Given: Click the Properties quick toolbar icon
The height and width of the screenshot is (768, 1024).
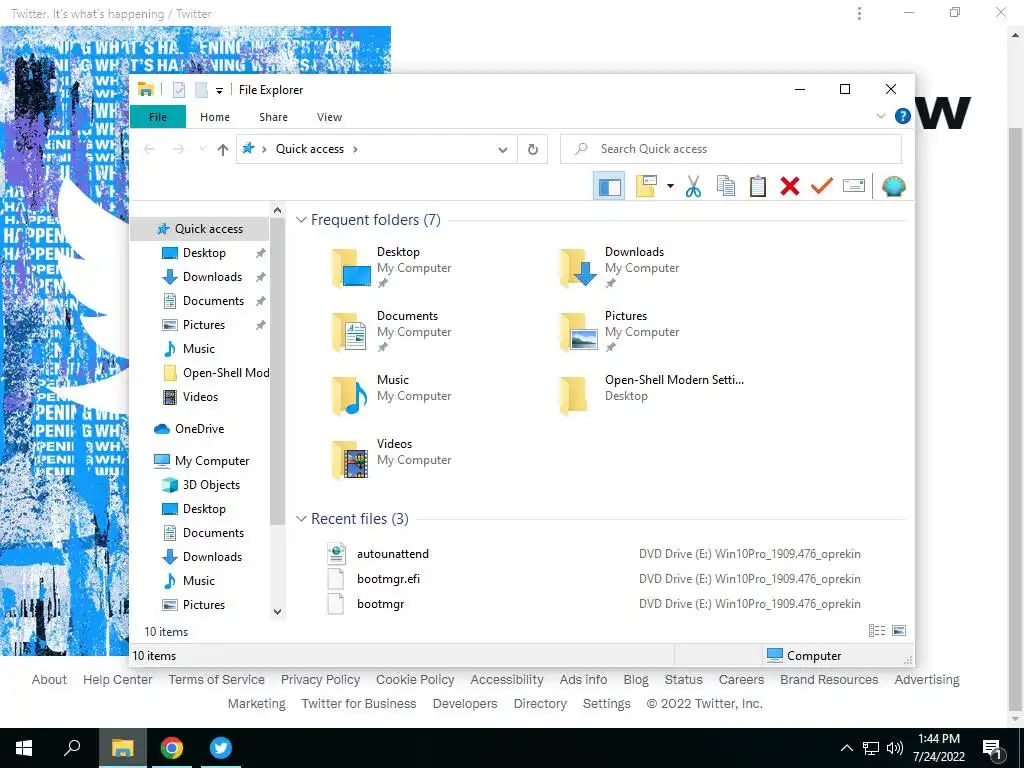Looking at the screenshot, I should 179,90.
